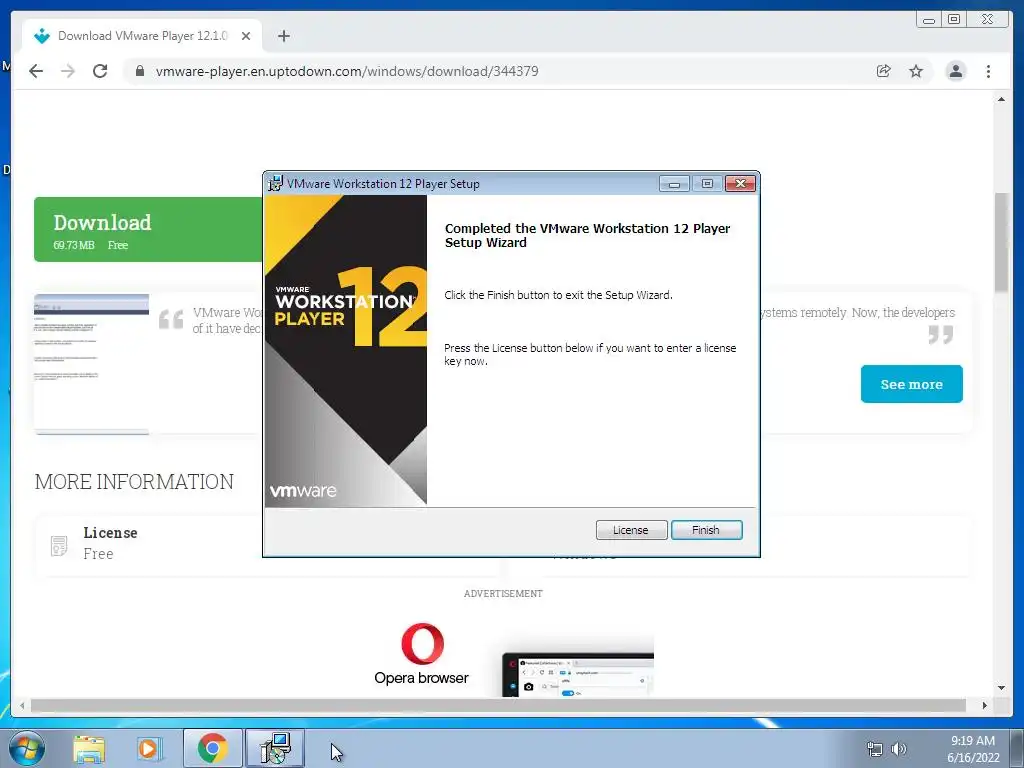Screen dimensions: 1024x768
Task: Reload the Uptodown page
Action: click(x=100, y=71)
